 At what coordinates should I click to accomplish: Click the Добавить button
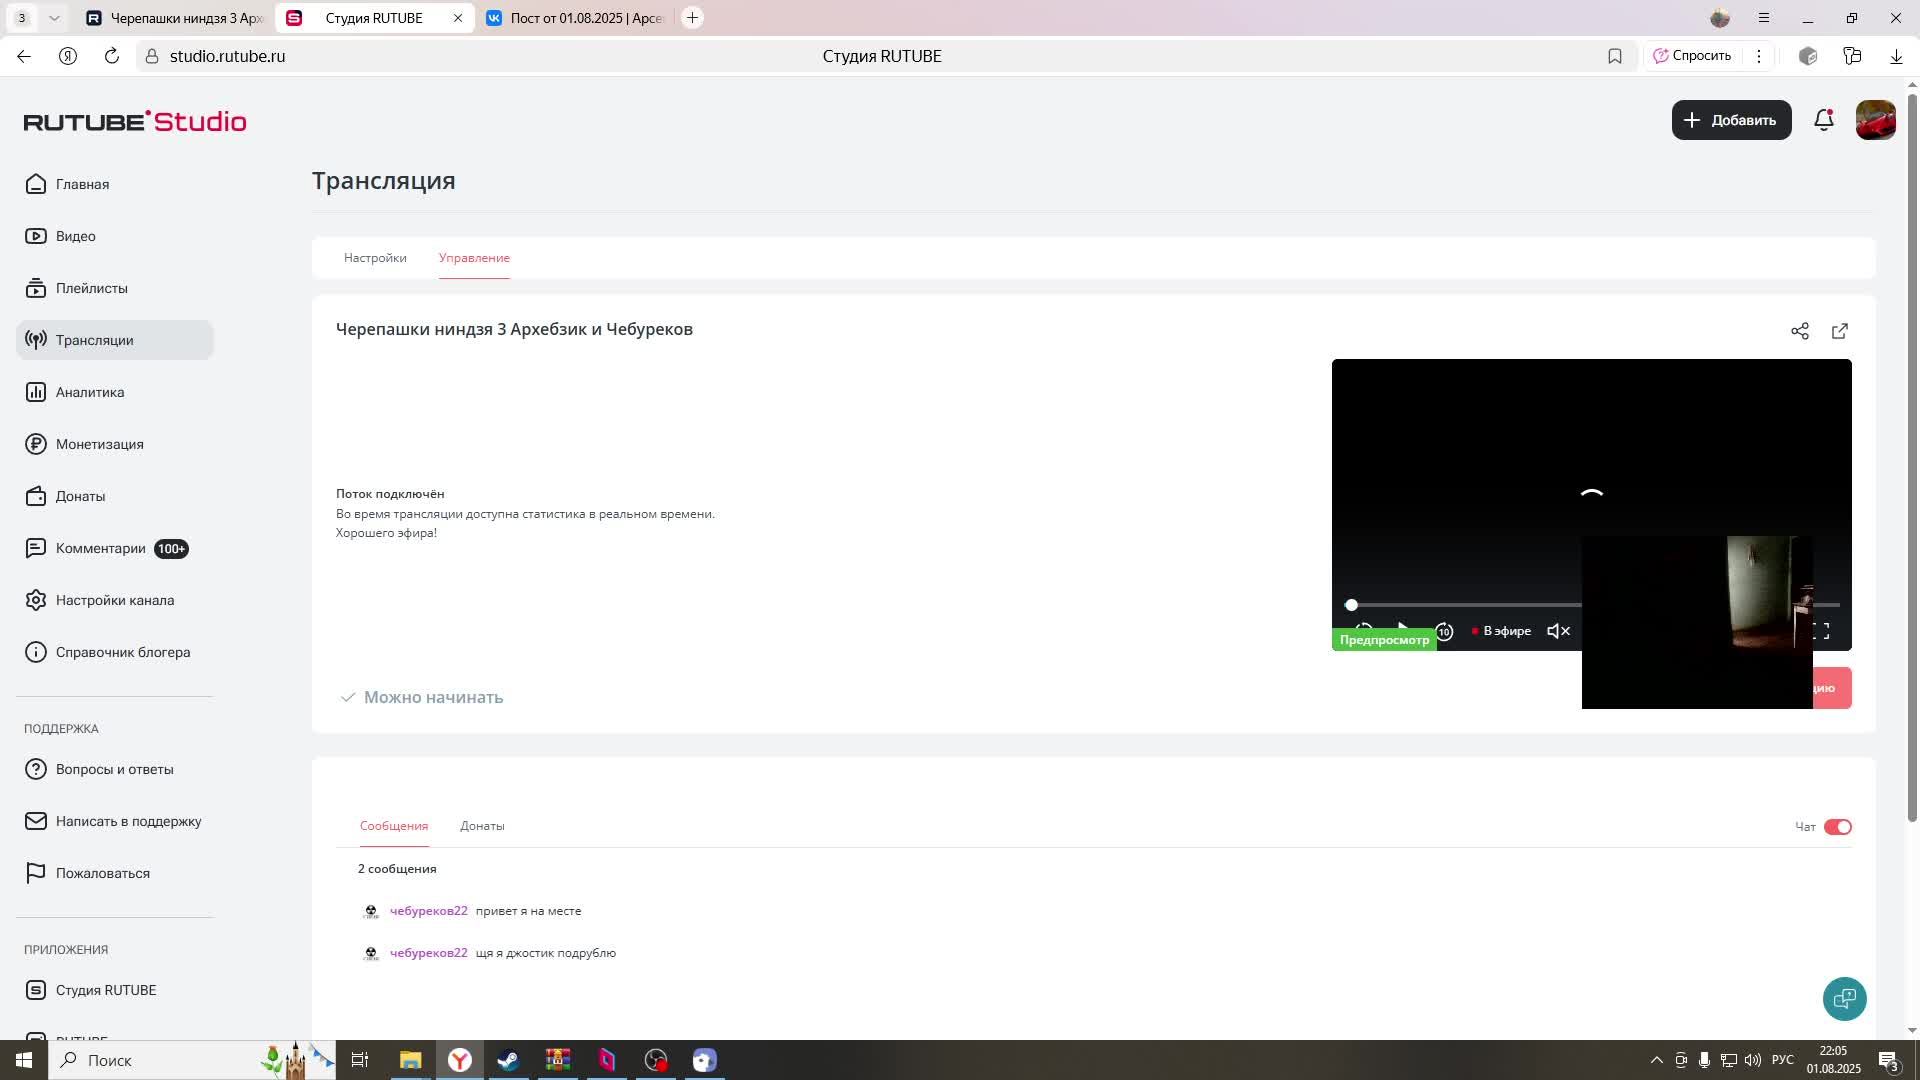point(1731,120)
